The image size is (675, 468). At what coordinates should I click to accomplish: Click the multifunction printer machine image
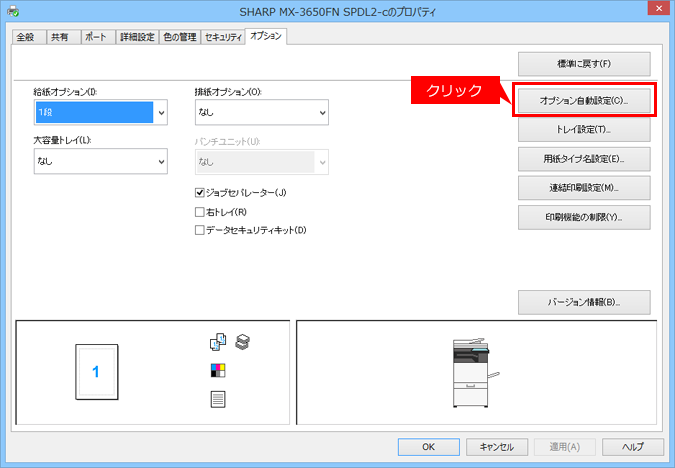[475, 373]
